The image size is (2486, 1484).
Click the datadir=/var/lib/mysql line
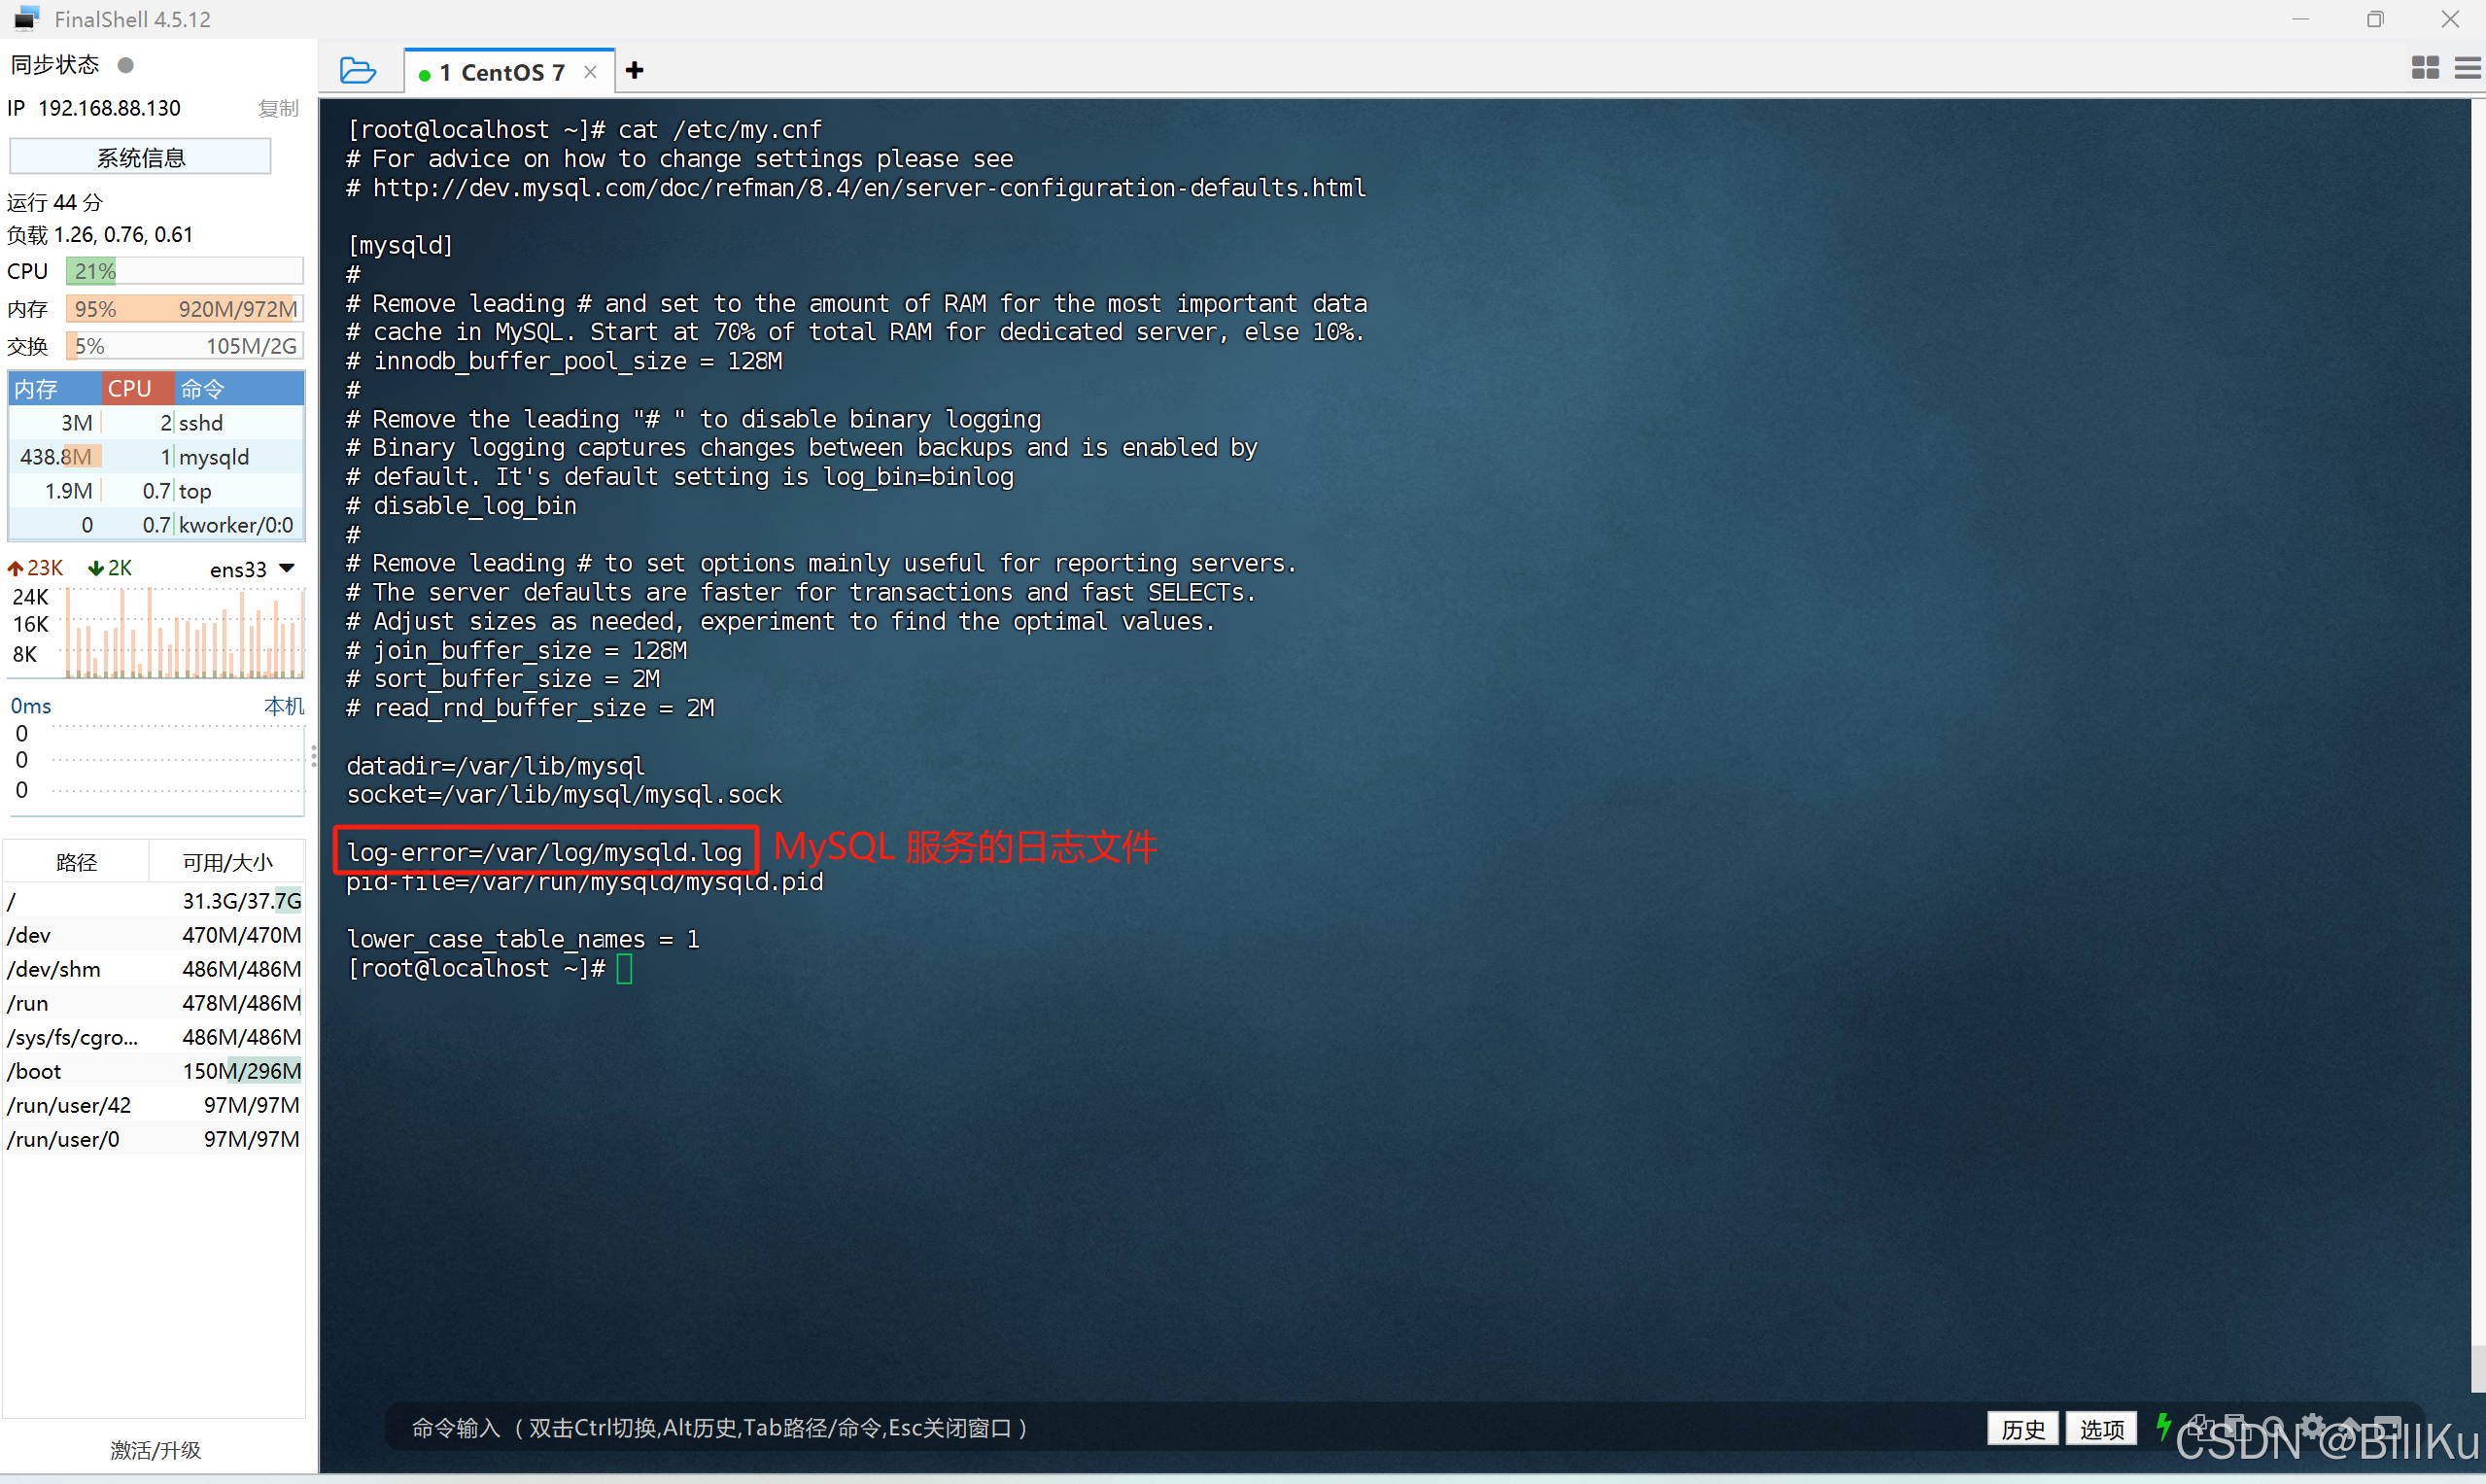pos(496,766)
